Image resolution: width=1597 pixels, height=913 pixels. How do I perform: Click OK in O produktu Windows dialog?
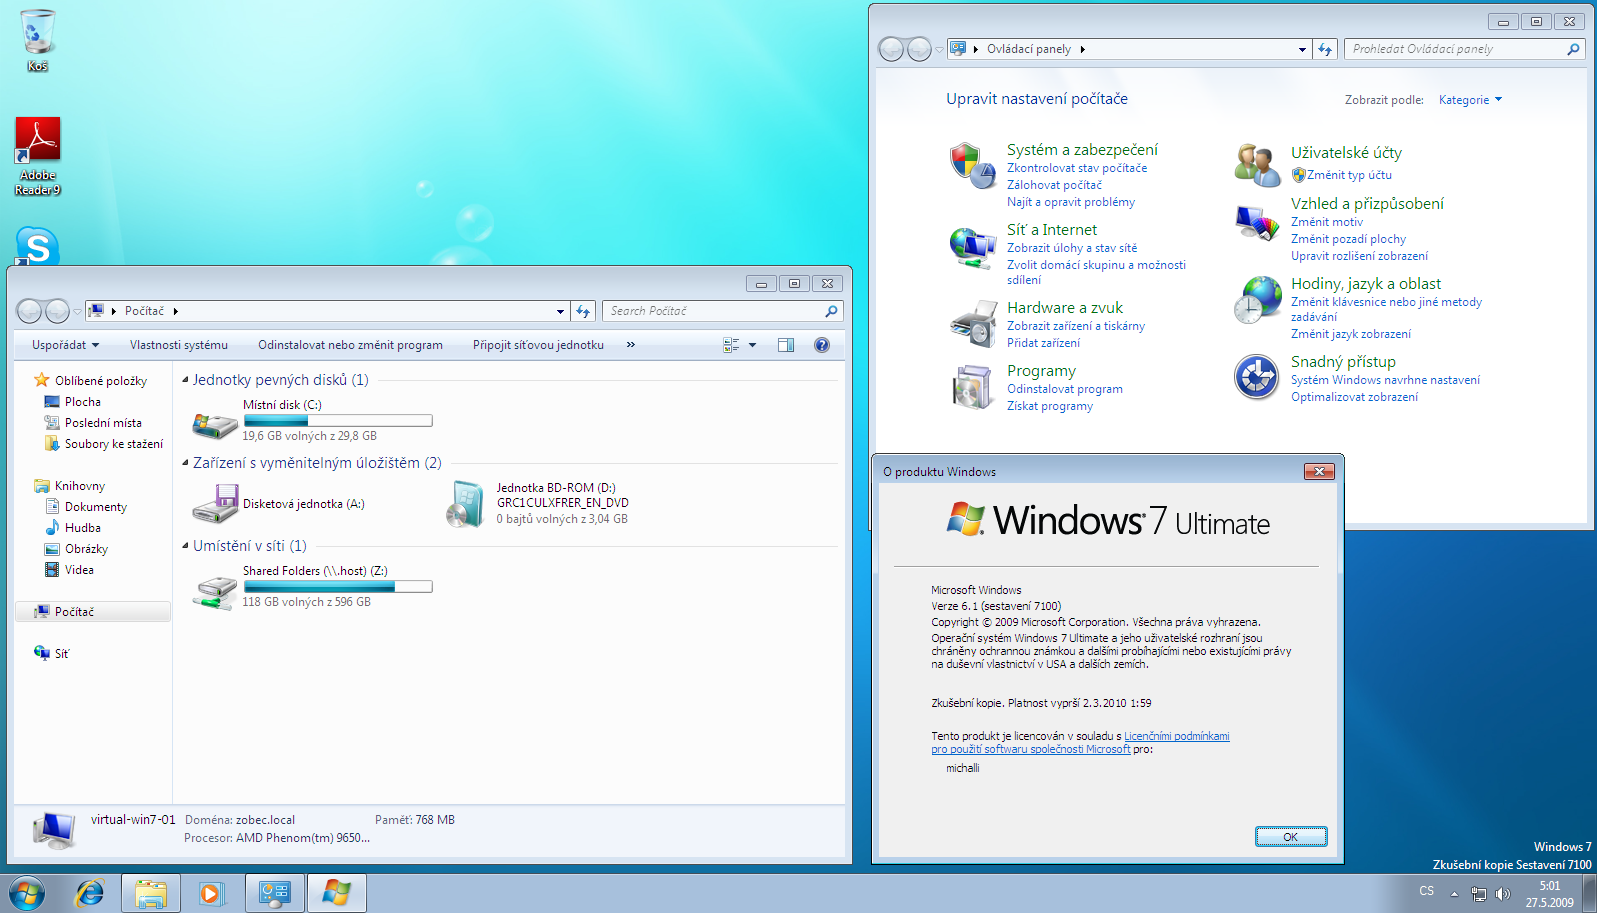tap(1291, 837)
